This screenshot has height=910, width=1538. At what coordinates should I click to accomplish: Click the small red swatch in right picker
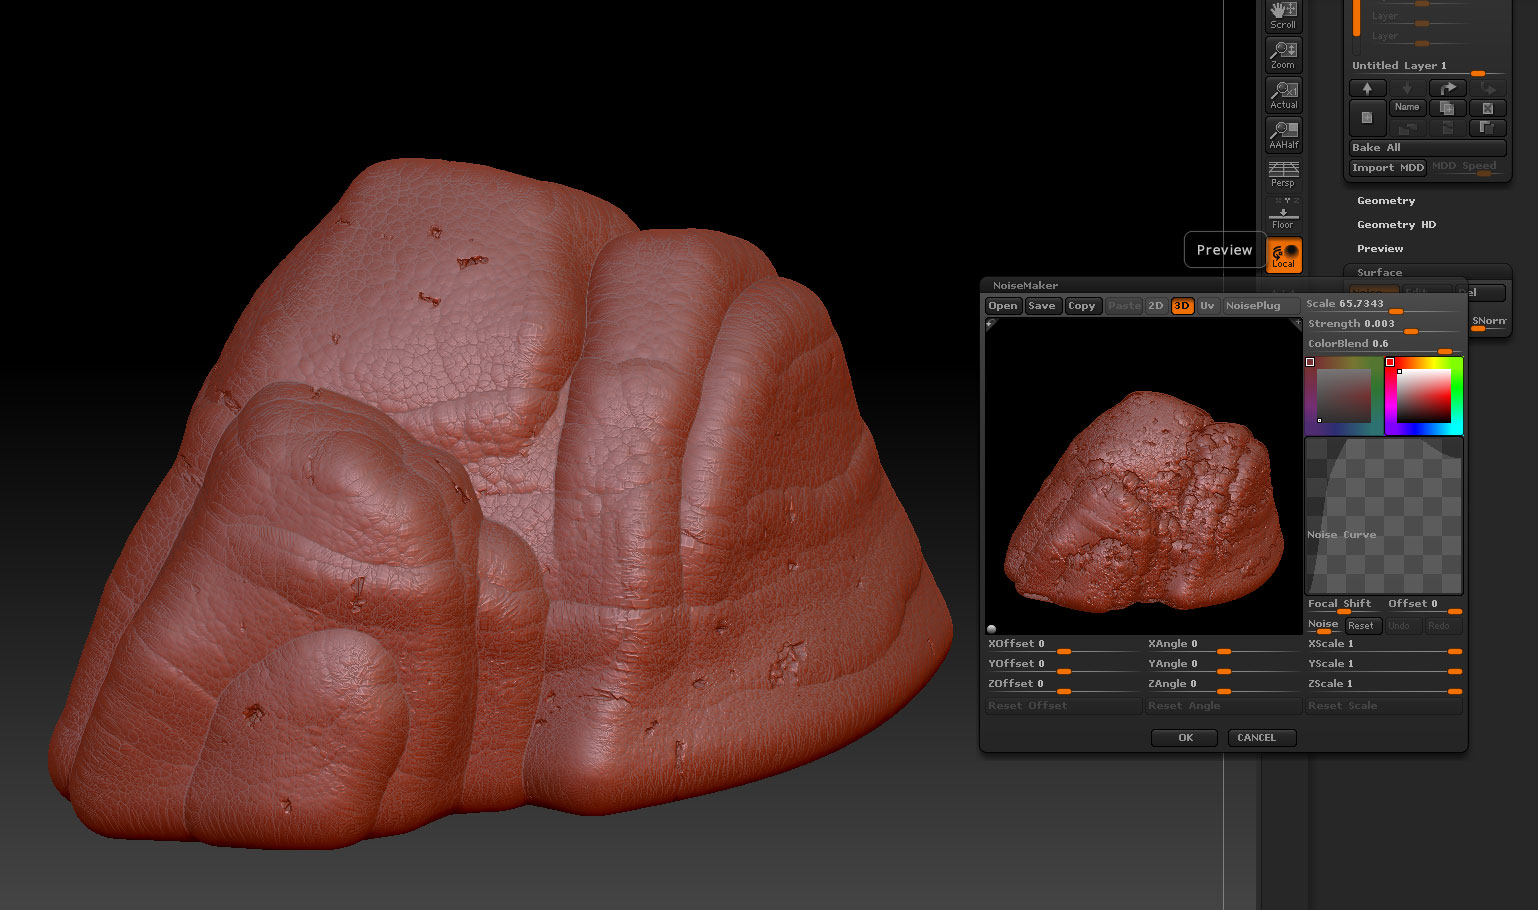[x=1390, y=362]
